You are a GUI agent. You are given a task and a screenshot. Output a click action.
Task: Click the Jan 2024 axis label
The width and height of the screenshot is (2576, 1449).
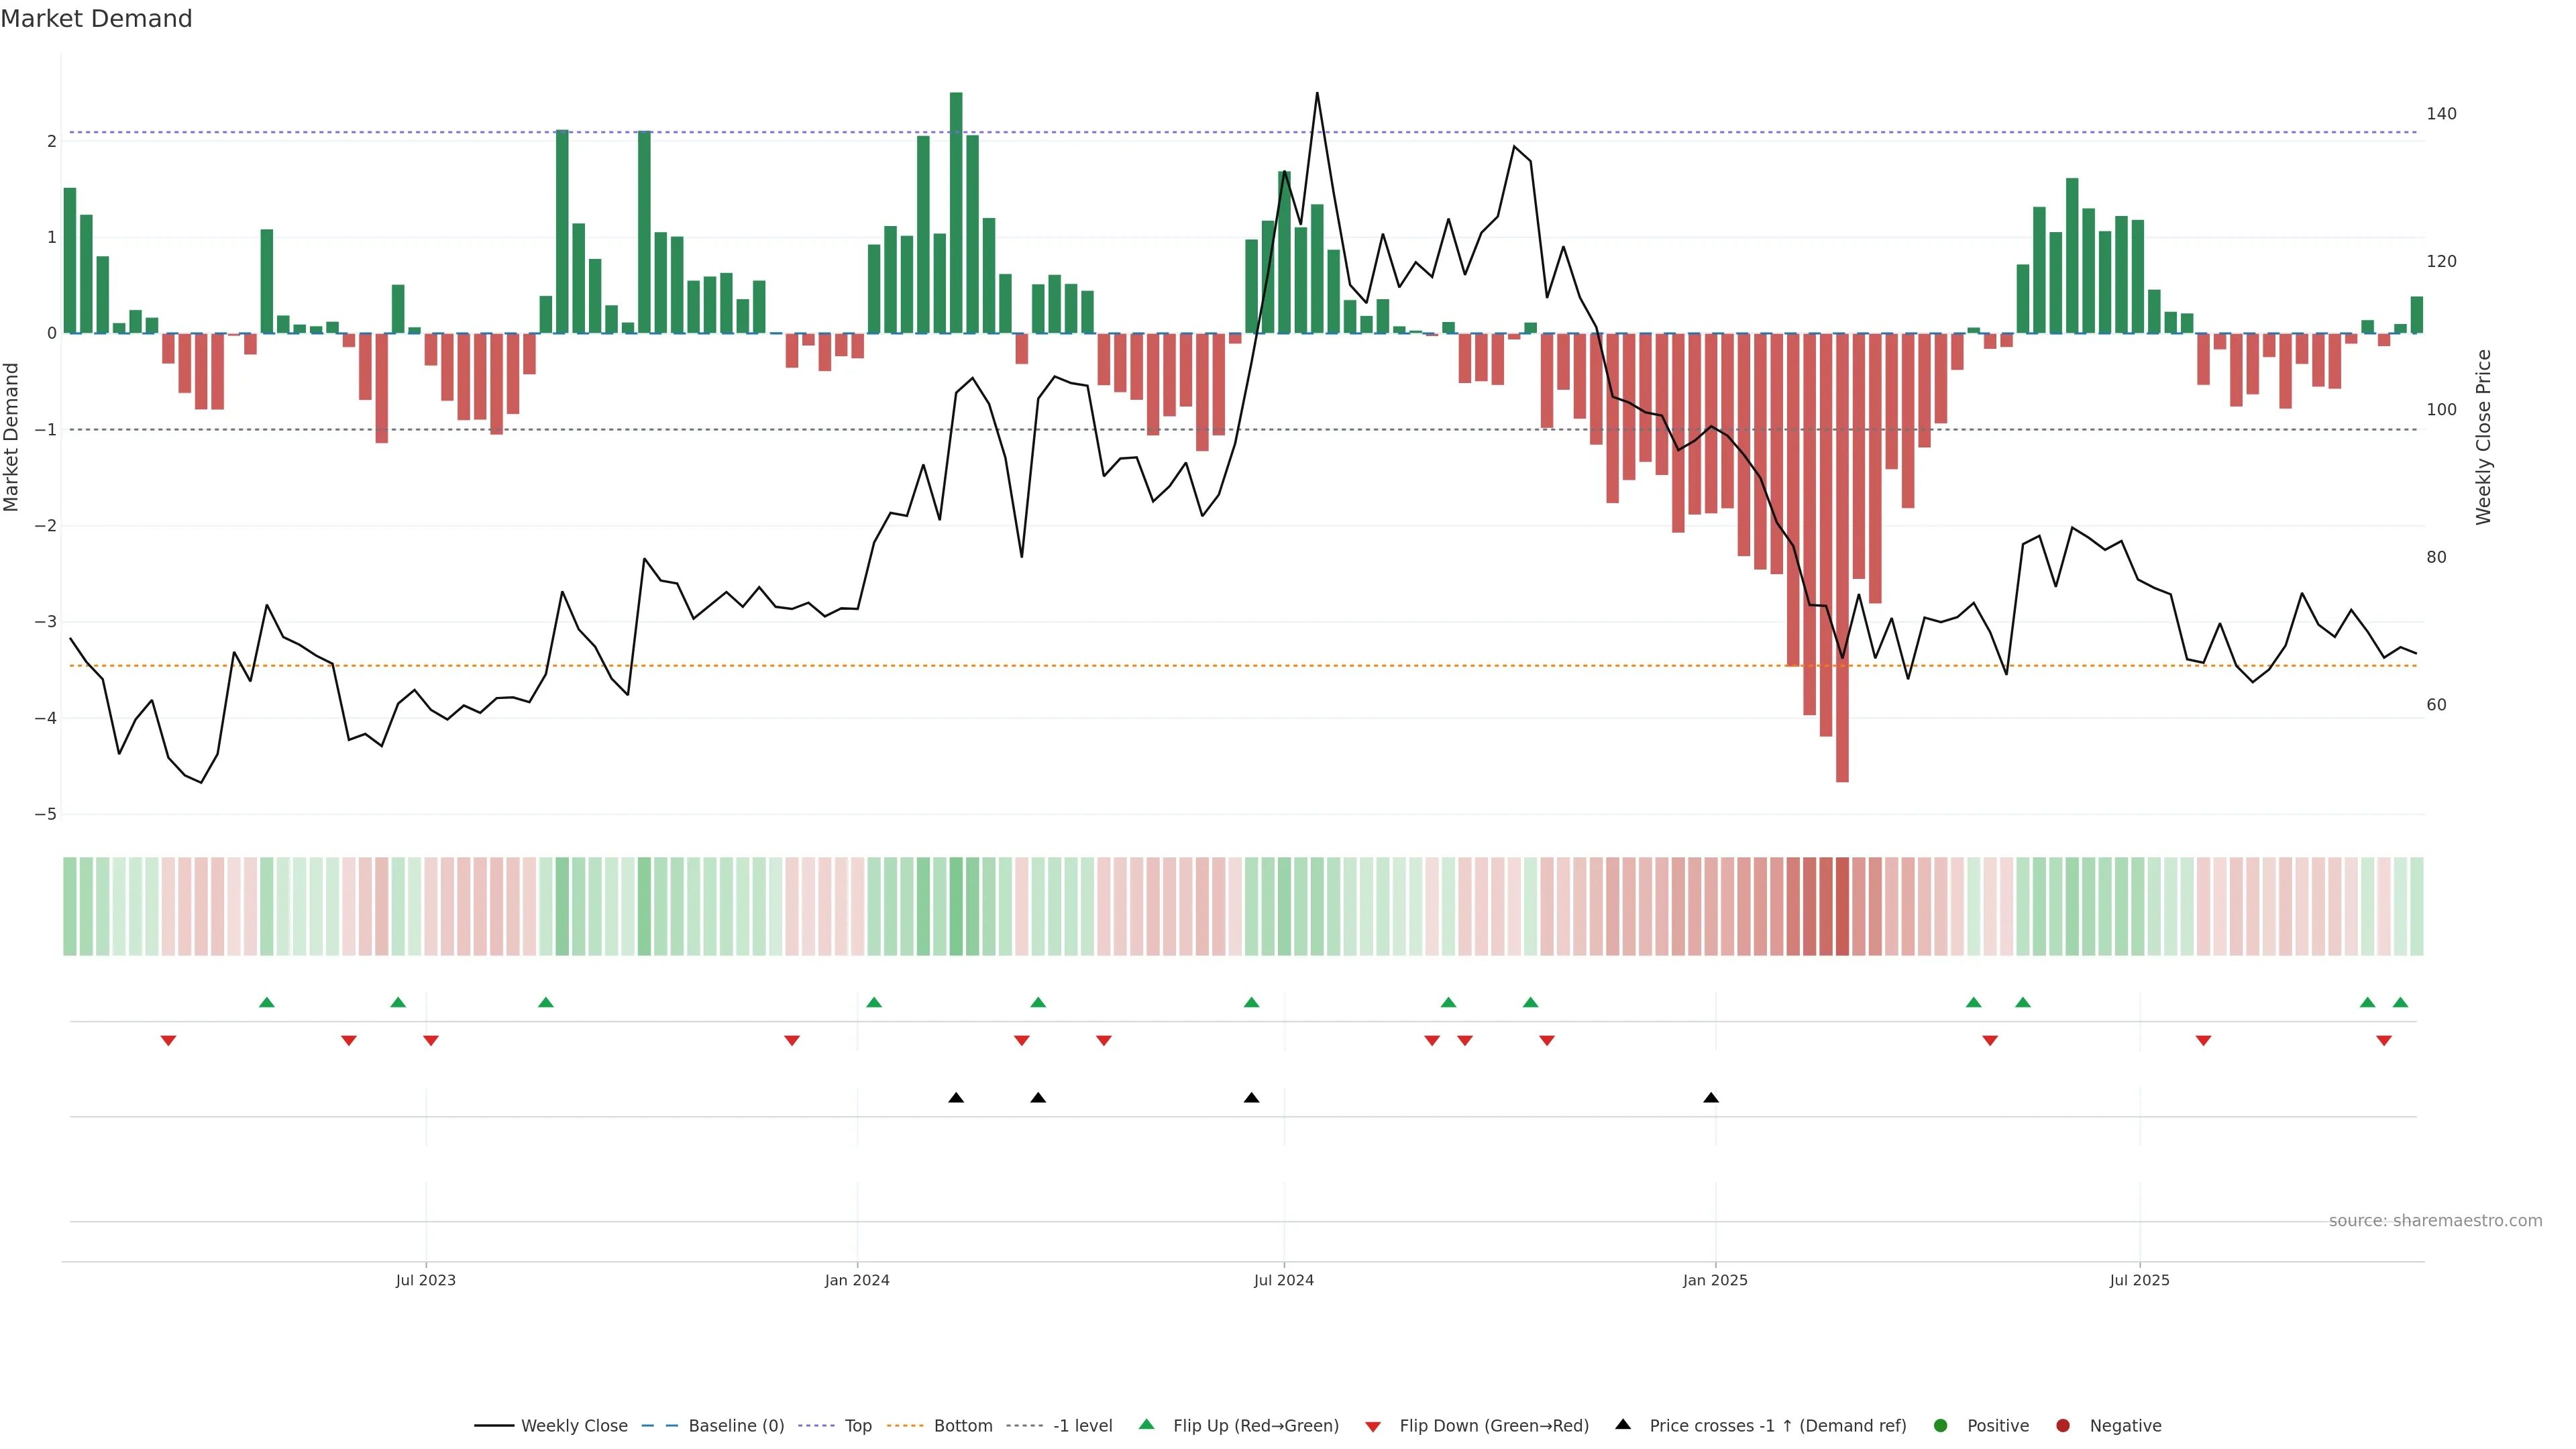(857, 1280)
